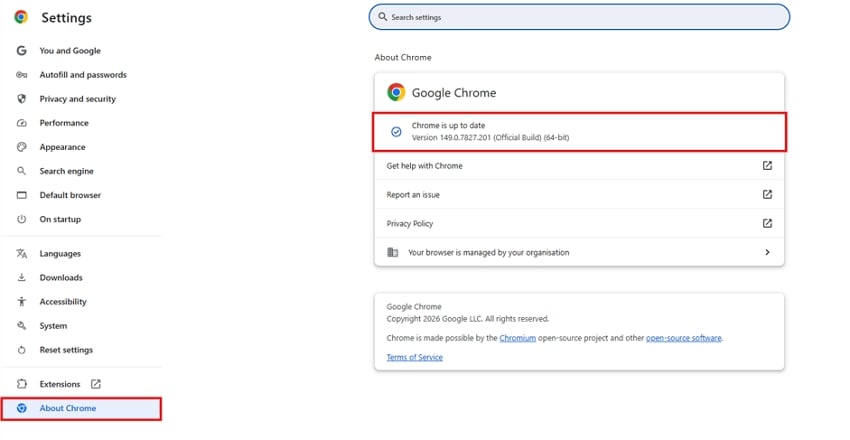Follow the open-source software link
850x440 pixels.
[684, 338]
